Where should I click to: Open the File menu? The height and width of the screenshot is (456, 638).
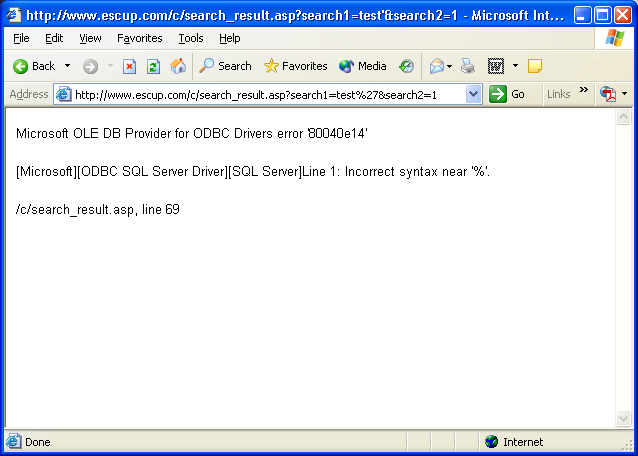coord(21,38)
